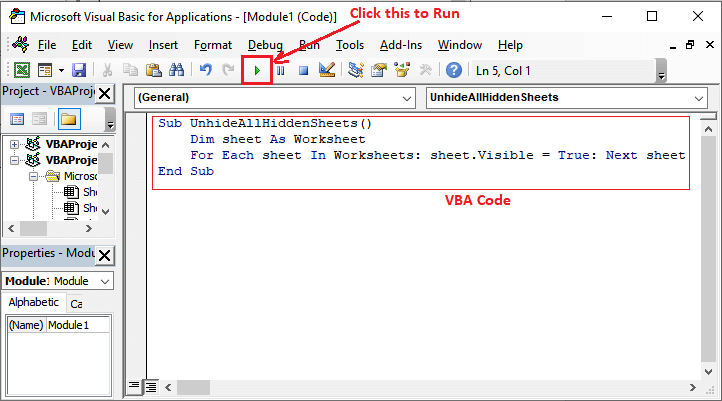The height and width of the screenshot is (401, 722).
Task: Click code window horizontal scroll right arrow
Action: [693, 388]
